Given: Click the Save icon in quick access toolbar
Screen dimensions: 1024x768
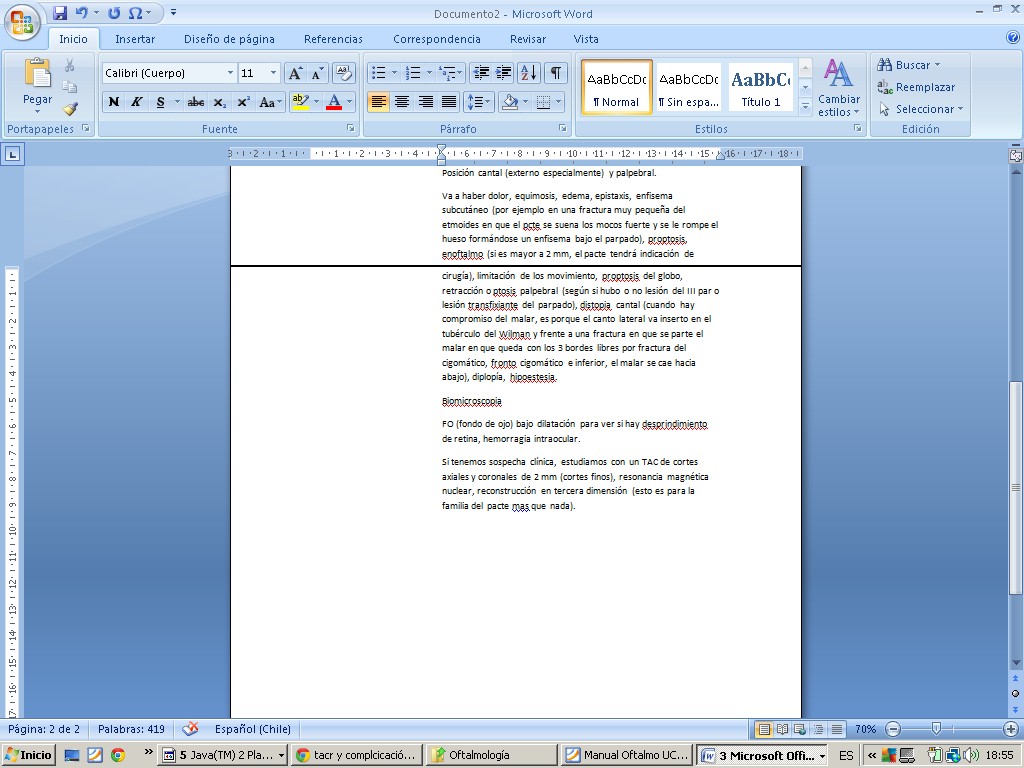Looking at the screenshot, I should pyautogui.click(x=60, y=13).
